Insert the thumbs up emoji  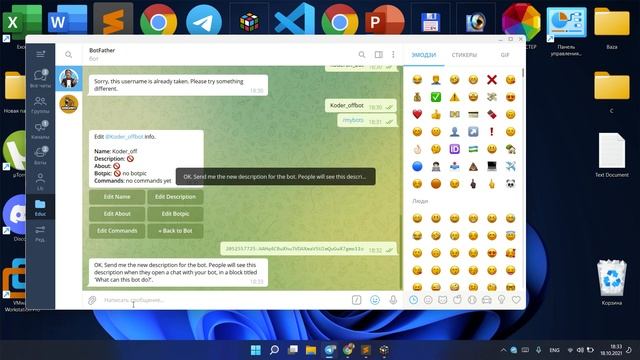[x=436, y=114]
